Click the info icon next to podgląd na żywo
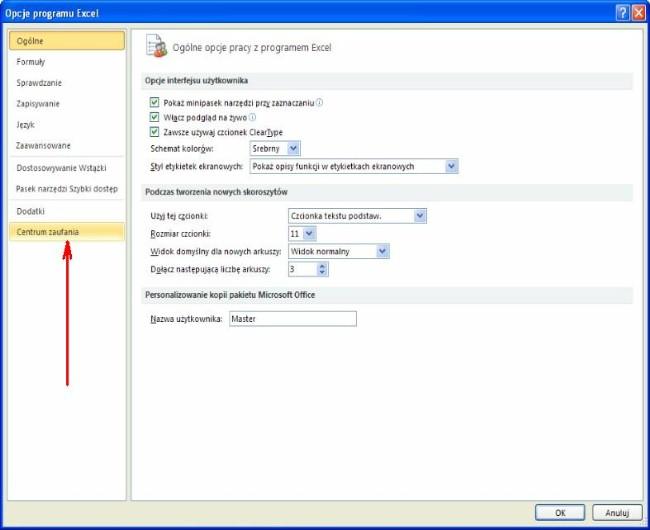650x530 pixels. tap(252, 117)
